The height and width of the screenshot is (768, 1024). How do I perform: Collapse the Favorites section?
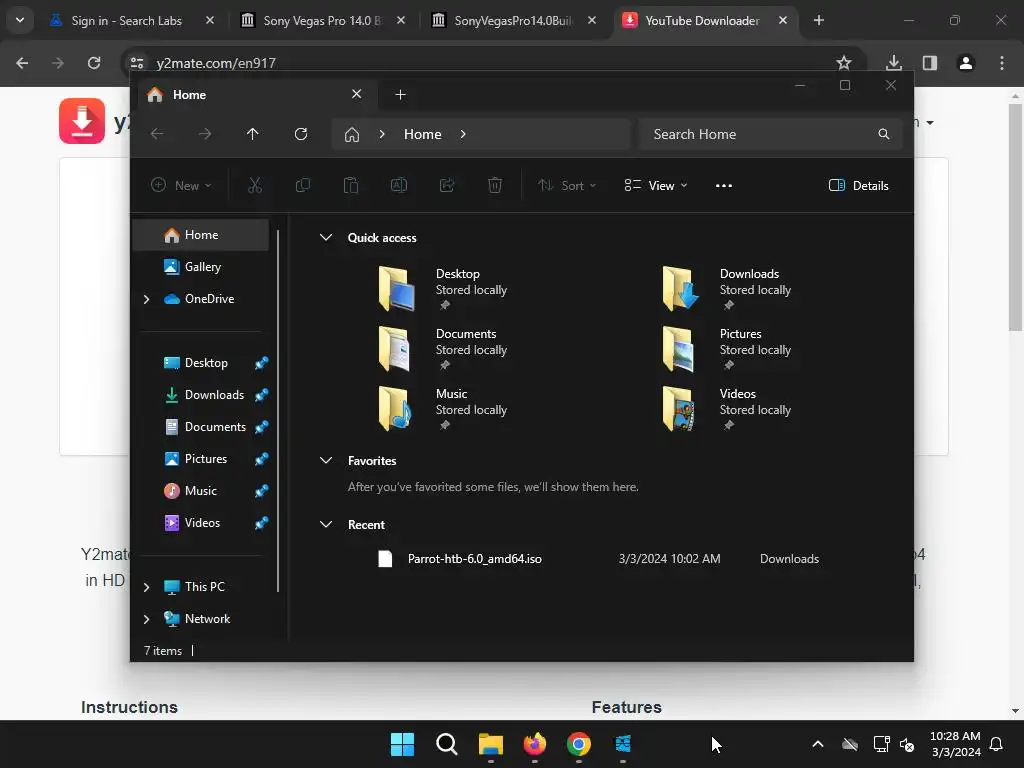(x=326, y=460)
